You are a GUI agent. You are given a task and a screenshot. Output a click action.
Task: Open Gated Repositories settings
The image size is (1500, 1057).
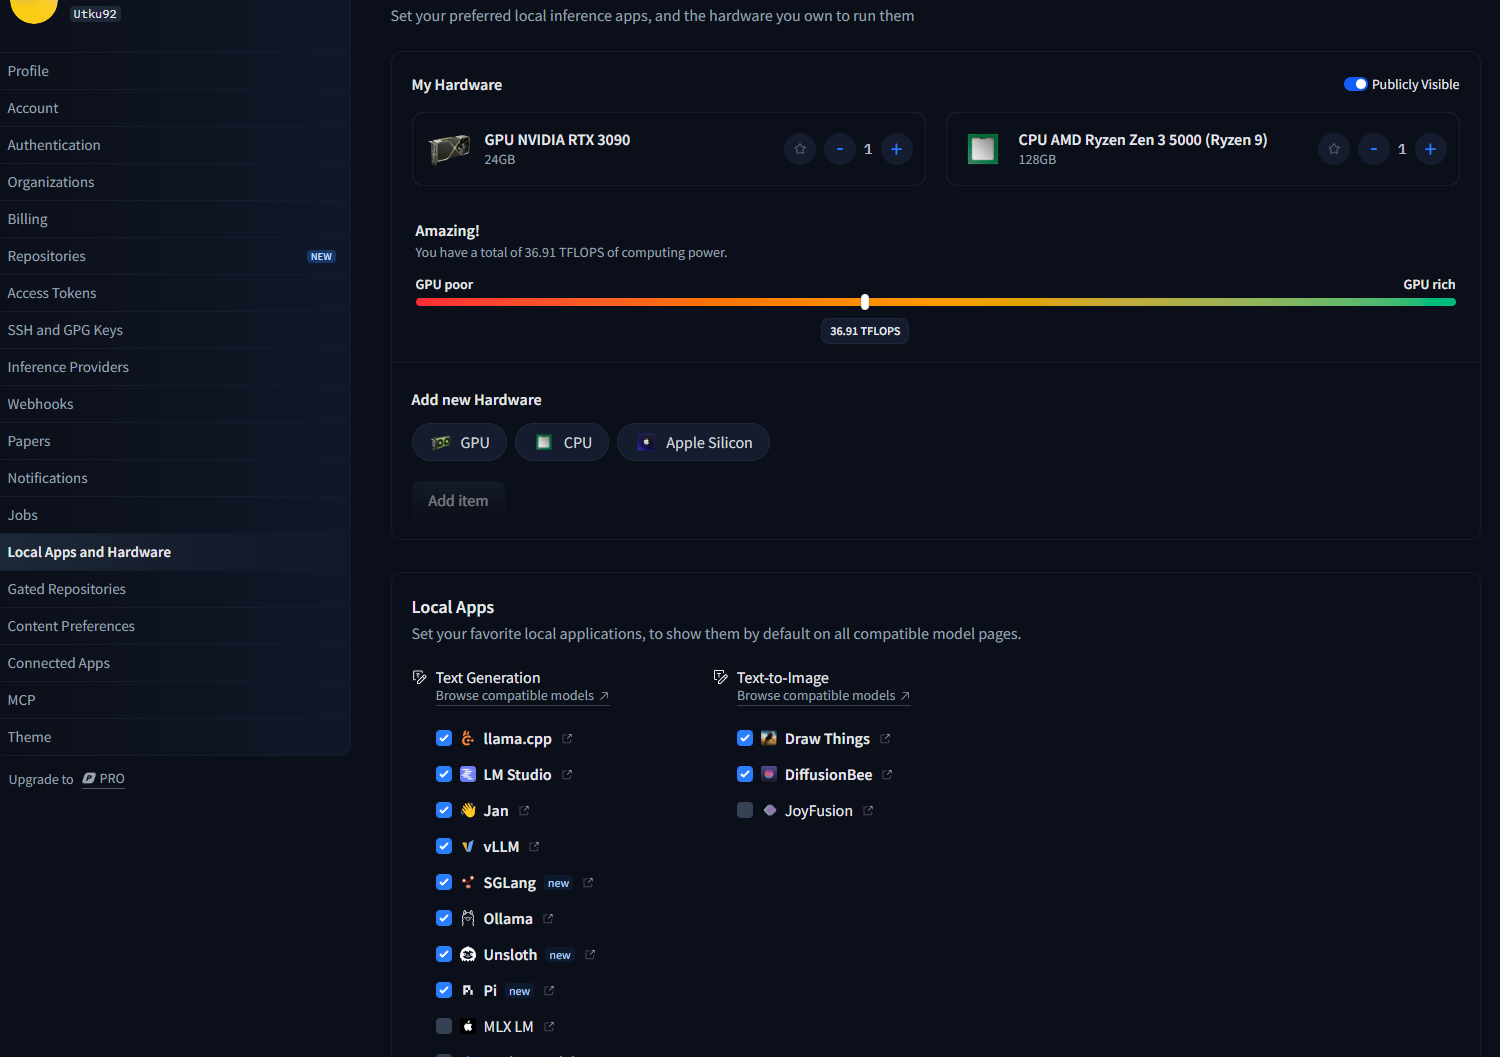(175, 589)
